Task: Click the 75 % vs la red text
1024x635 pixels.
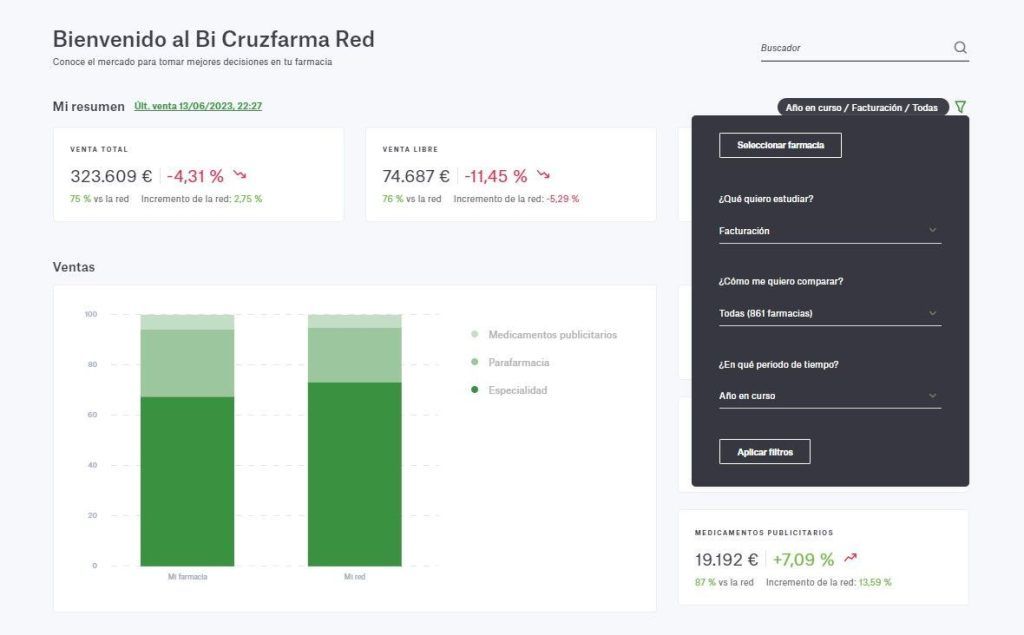Action: click(x=99, y=199)
